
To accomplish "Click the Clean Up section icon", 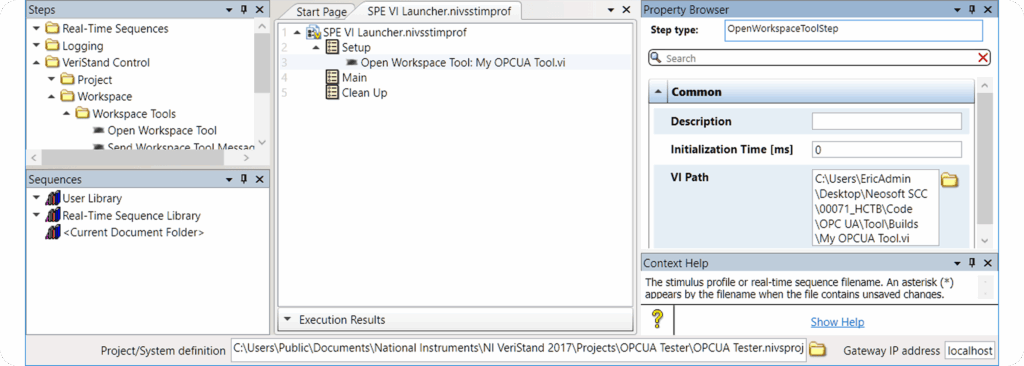I will [x=332, y=93].
